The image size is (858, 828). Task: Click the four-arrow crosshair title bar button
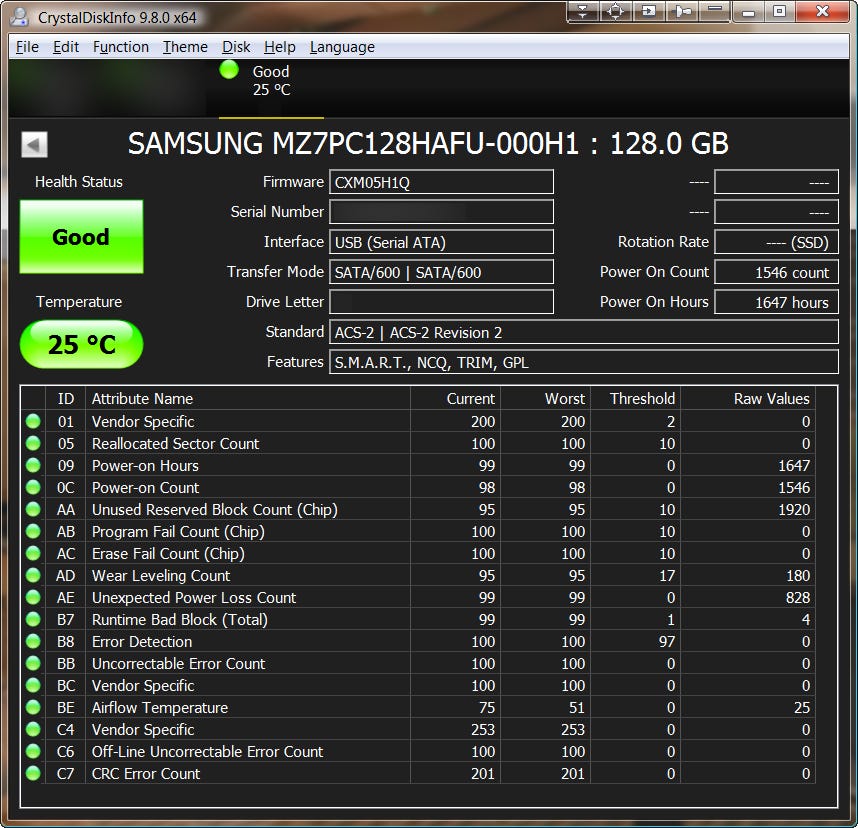pos(616,11)
